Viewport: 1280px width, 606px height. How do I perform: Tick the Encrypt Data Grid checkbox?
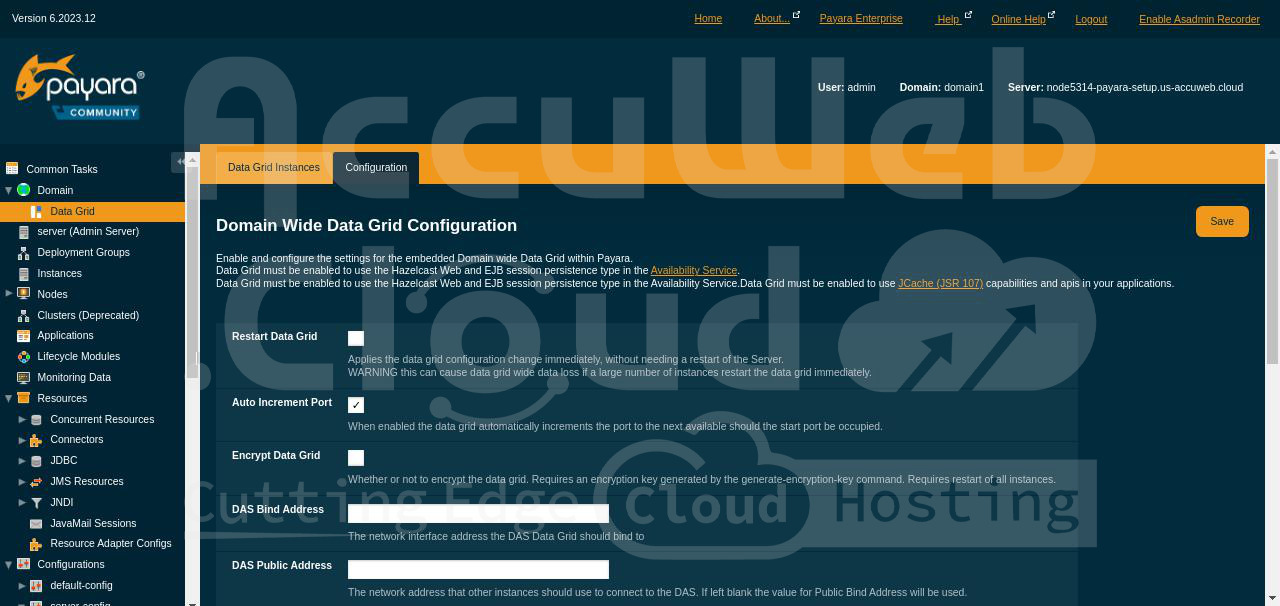coord(356,458)
